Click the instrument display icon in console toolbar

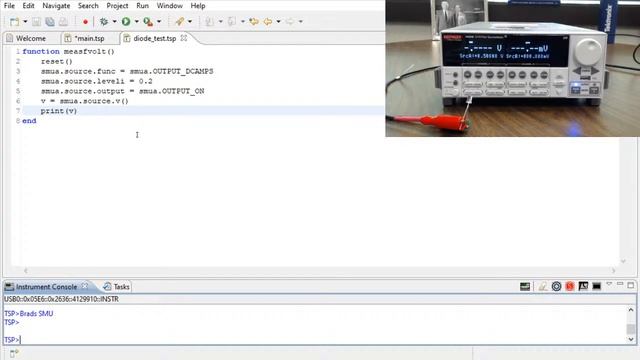pos(525,287)
